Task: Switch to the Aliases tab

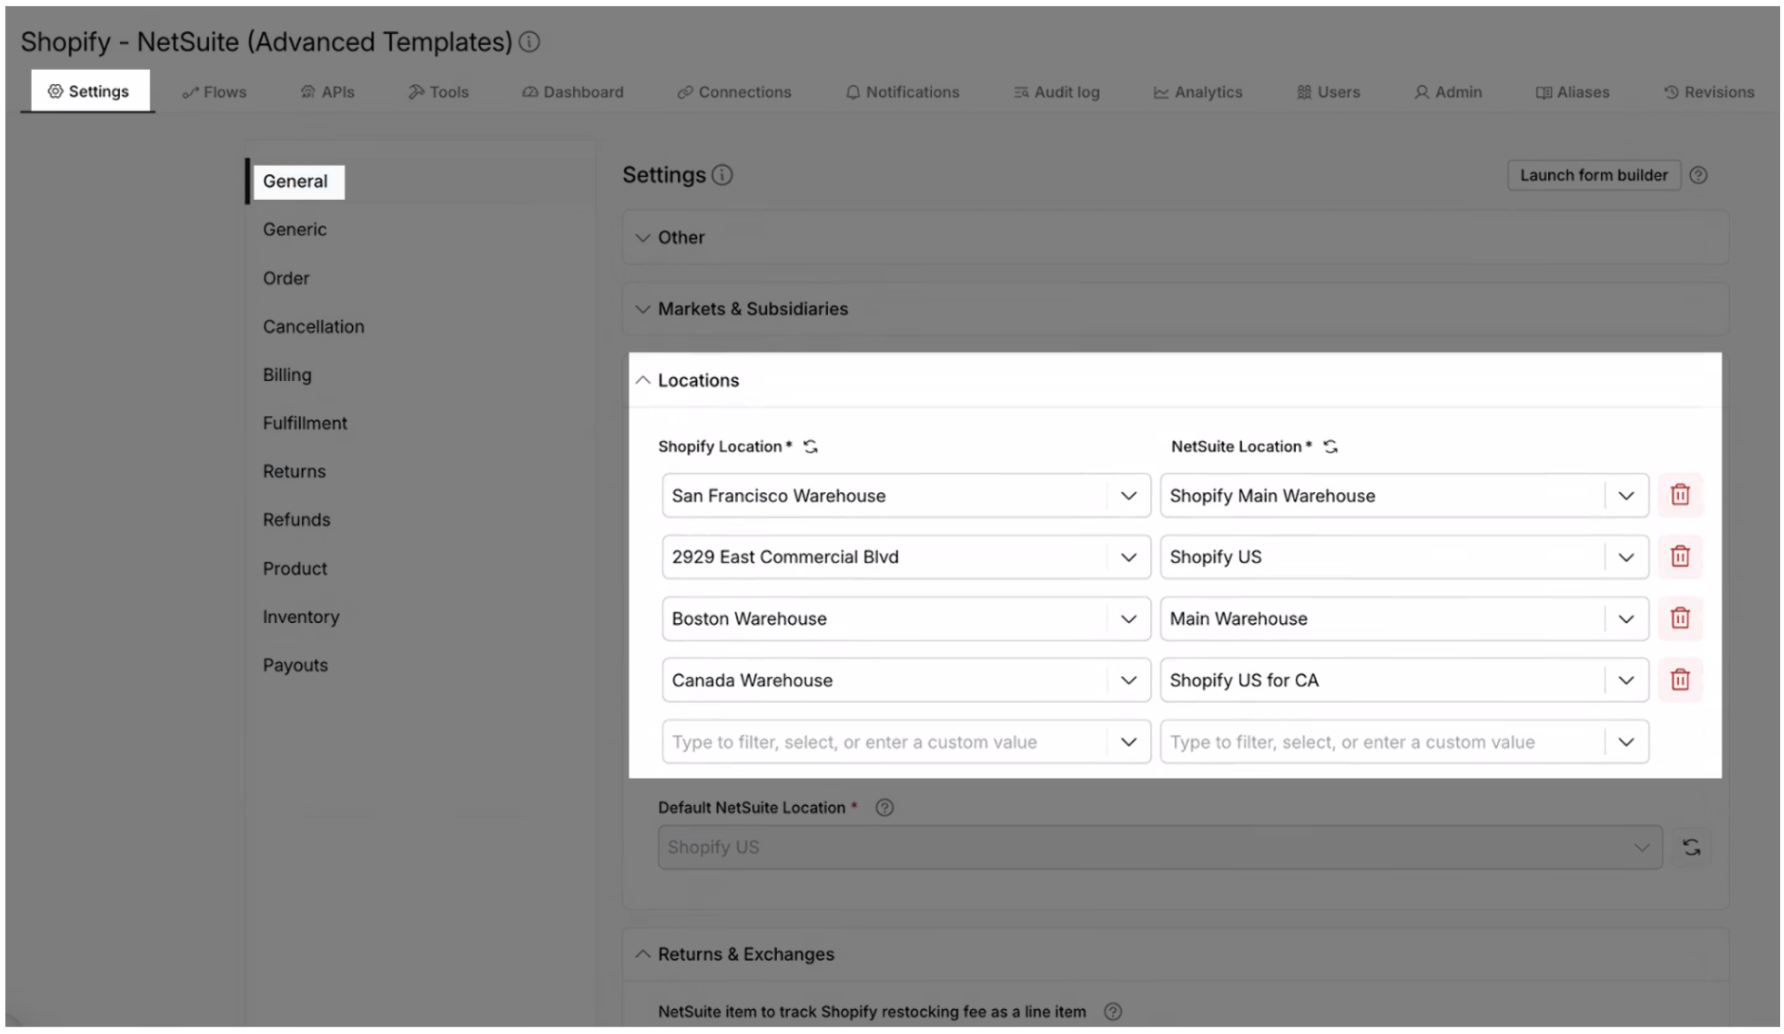Action: coord(1572,92)
